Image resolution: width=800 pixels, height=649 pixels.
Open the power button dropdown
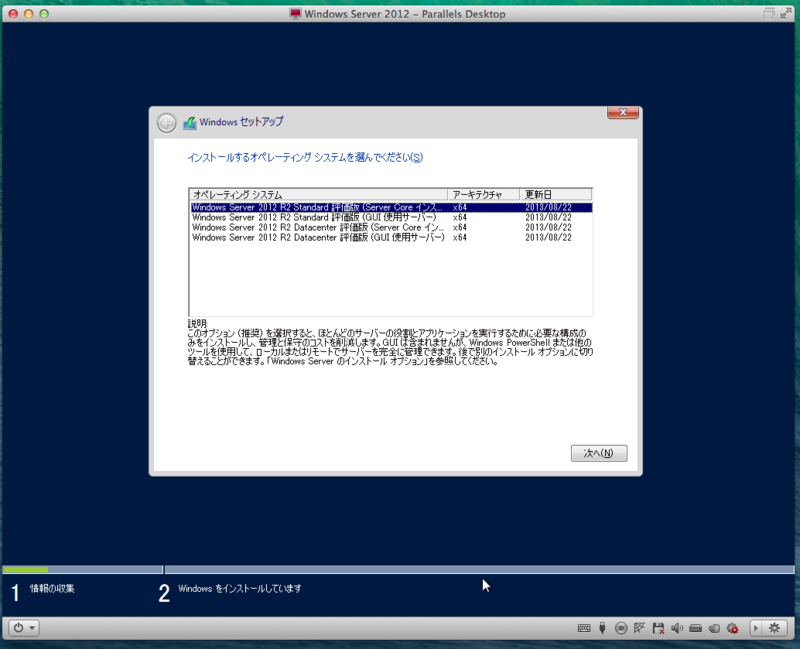point(24,628)
